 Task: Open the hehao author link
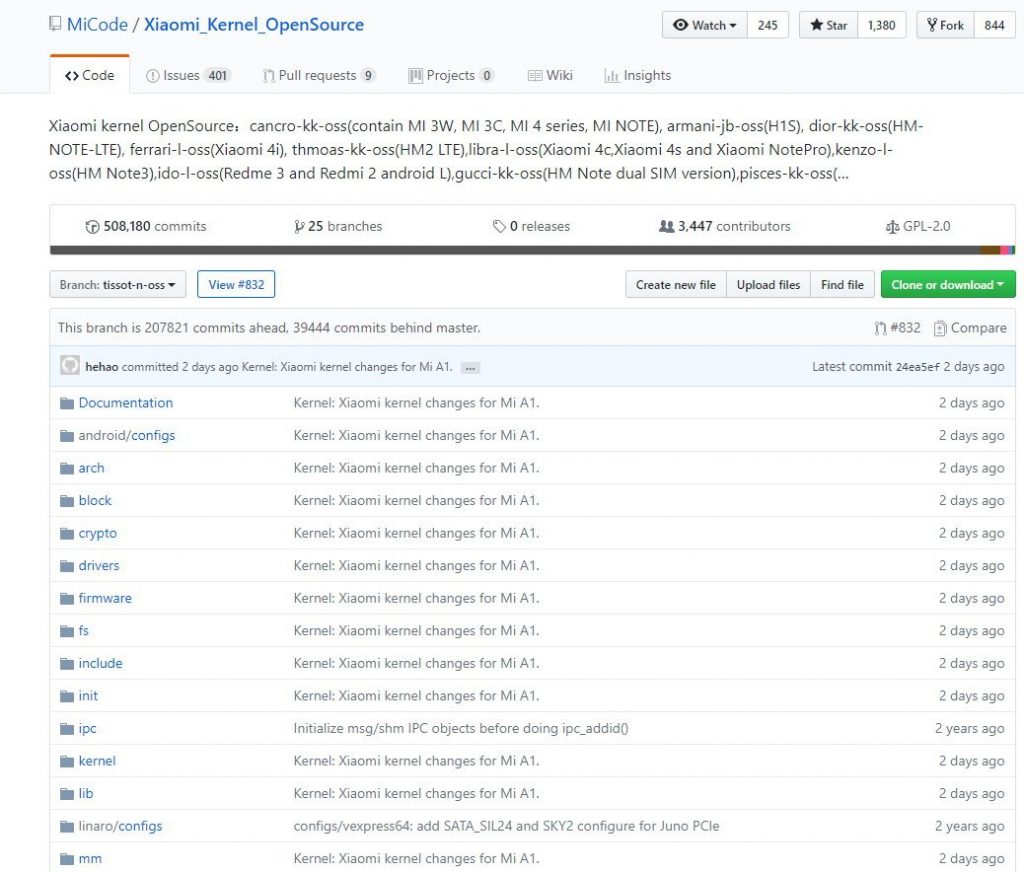pos(102,367)
